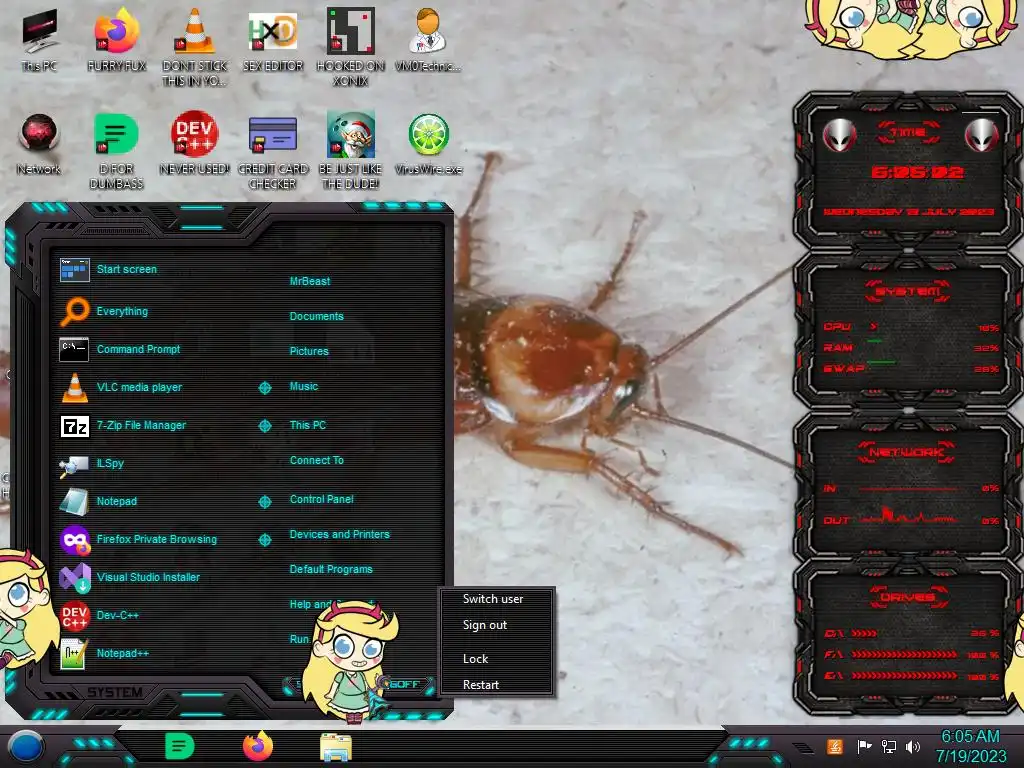Open Music from start menu right column

(x=304, y=387)
